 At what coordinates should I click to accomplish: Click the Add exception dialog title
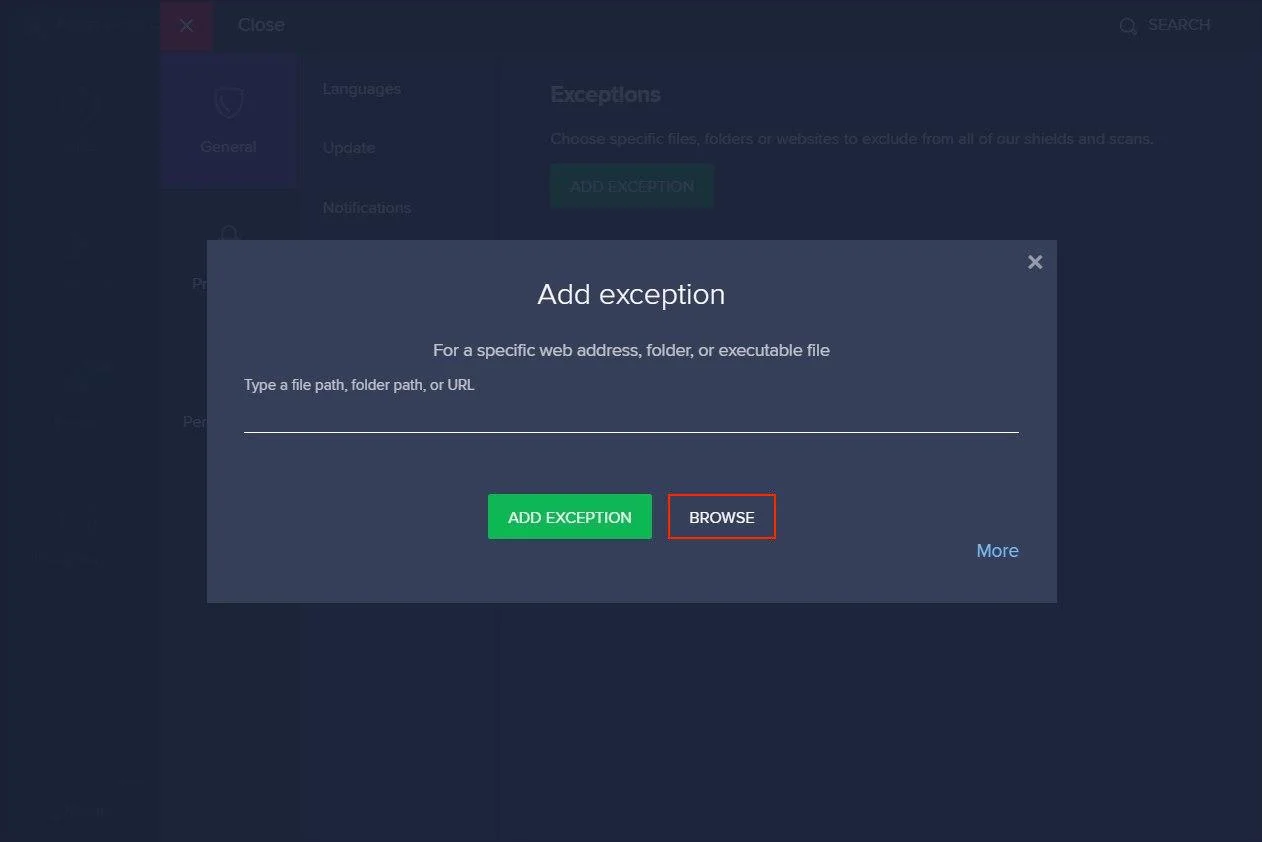click(631, 295)
